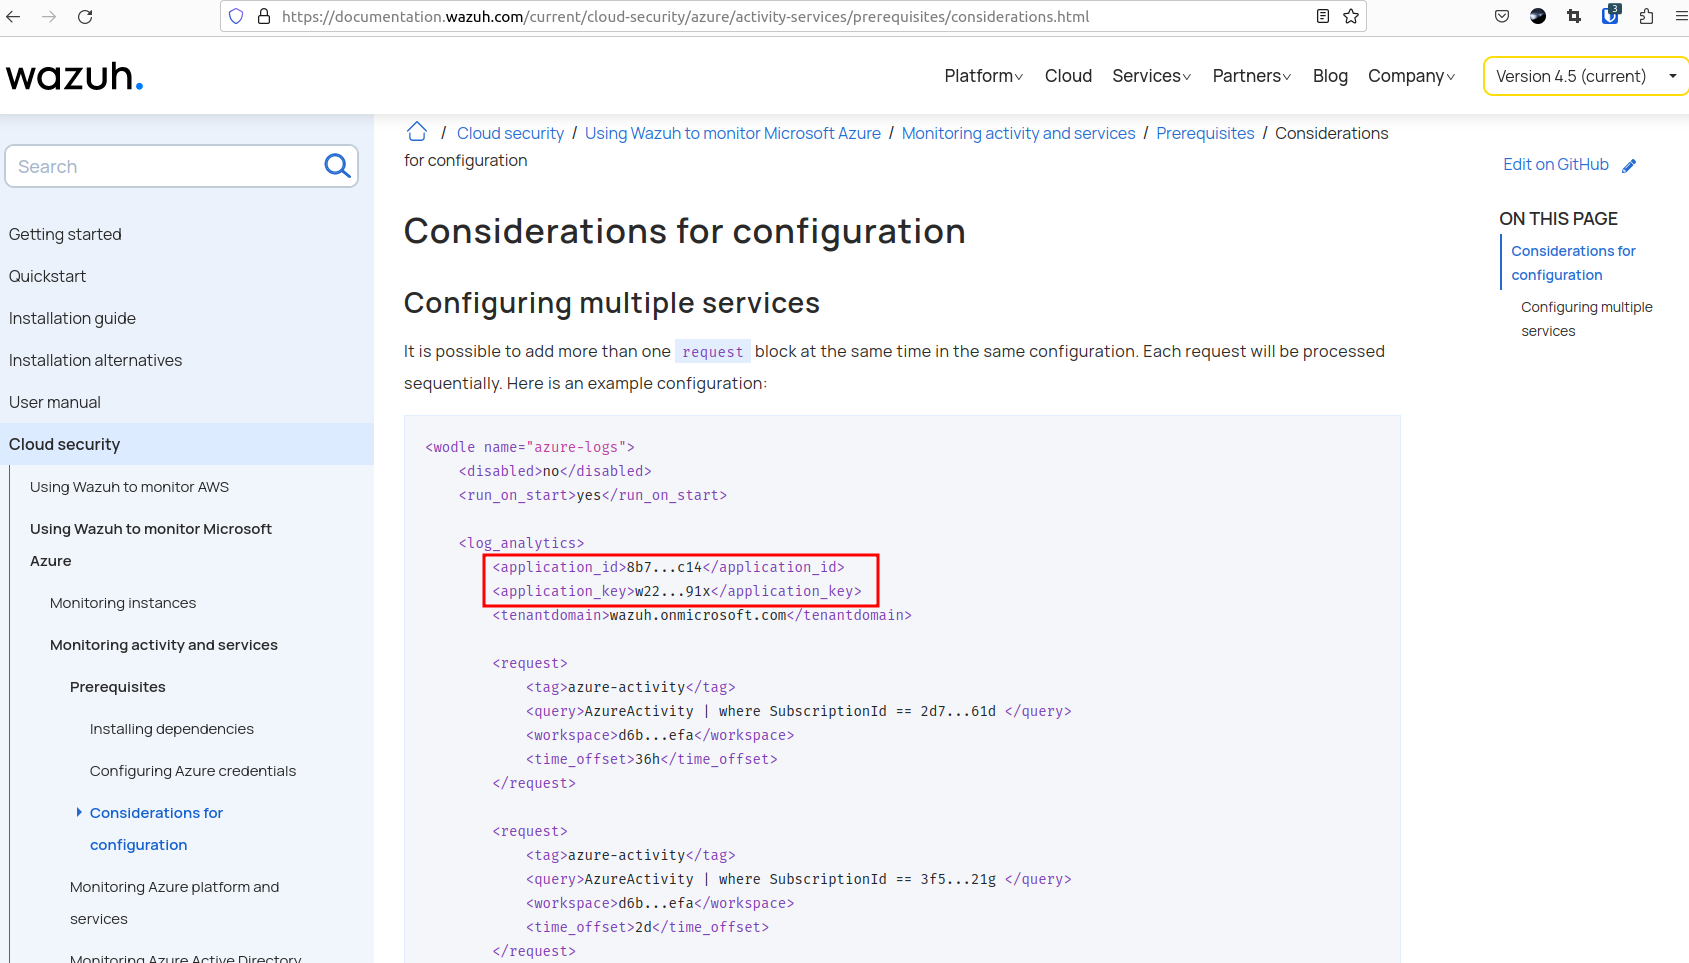Jump to Configuring multiple services in outline

click(1587, 319)
